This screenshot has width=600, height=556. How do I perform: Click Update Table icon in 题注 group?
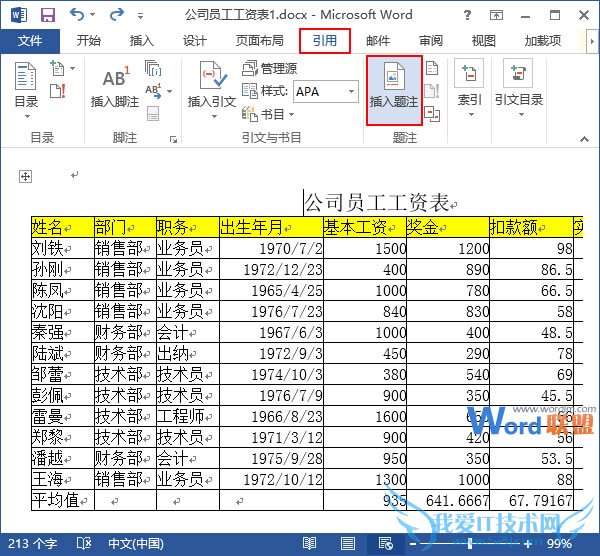432,91
